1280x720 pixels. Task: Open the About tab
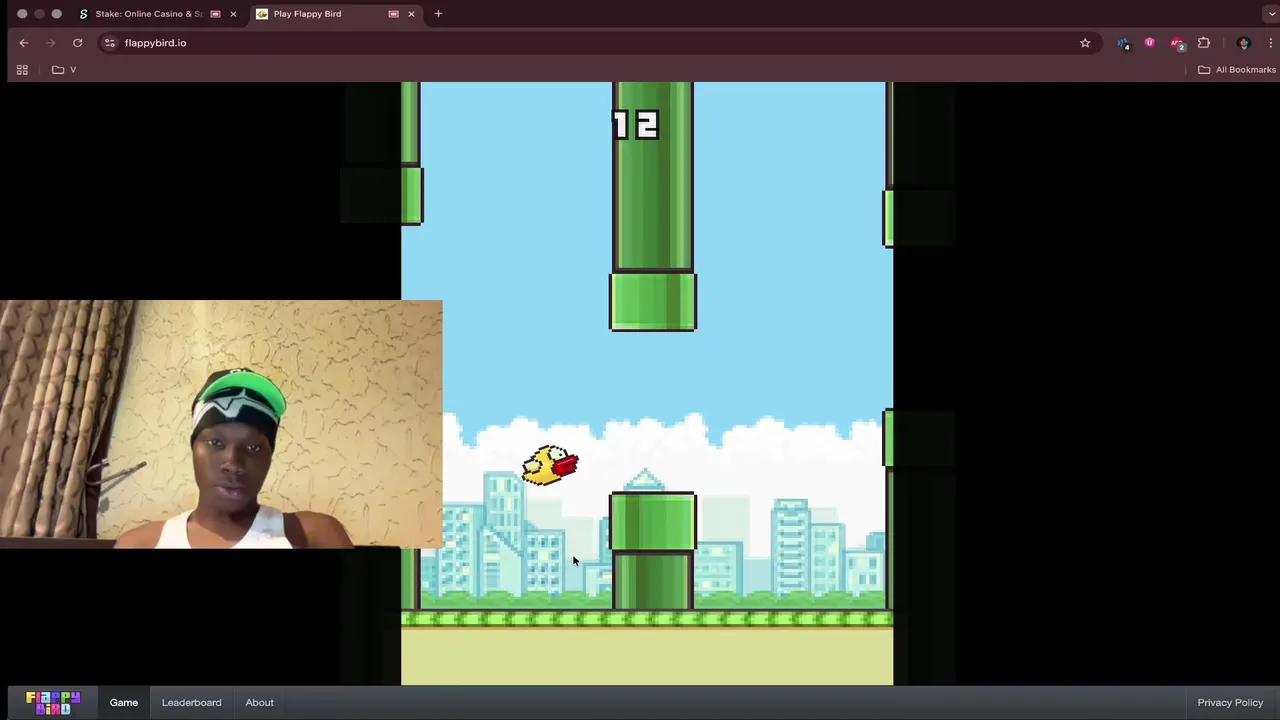260,702
